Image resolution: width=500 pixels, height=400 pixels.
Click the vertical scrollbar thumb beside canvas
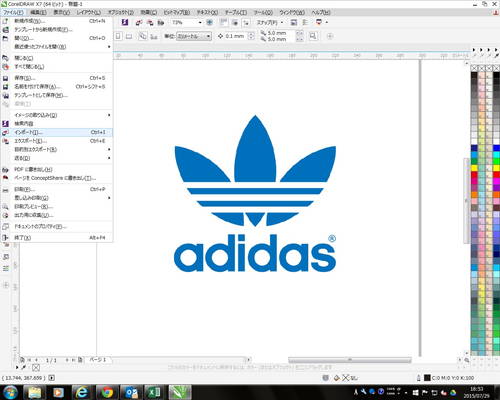tap(467, 201)
